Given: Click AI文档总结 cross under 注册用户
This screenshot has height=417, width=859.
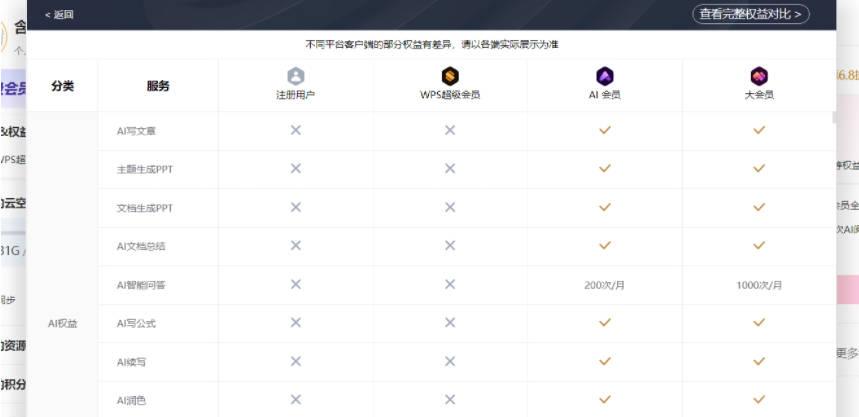Looking at the screenshot, I should (295, 245).
